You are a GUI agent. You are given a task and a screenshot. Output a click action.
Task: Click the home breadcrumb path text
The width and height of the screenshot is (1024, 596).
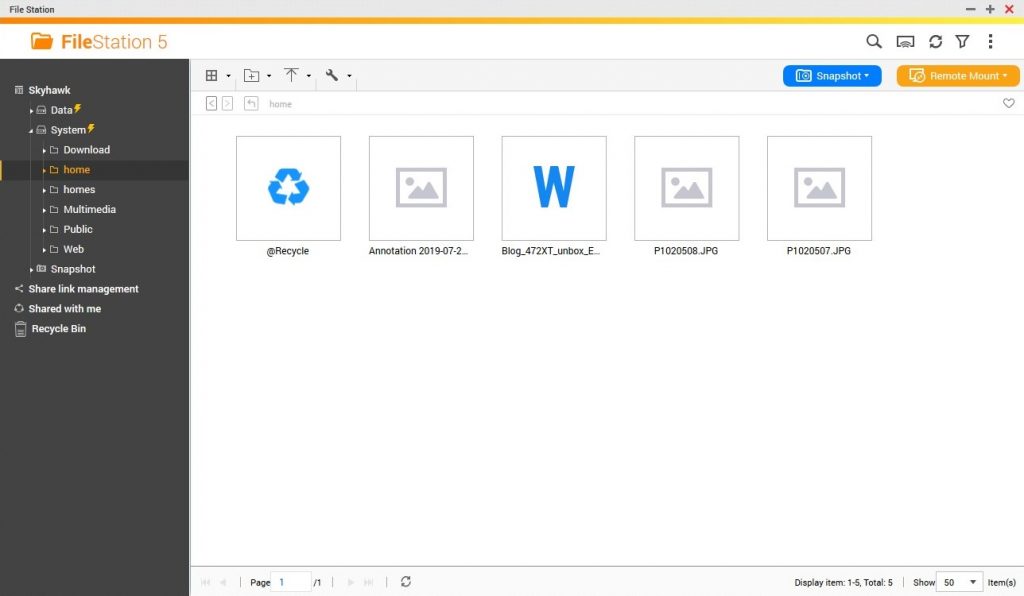pos(280,104)
